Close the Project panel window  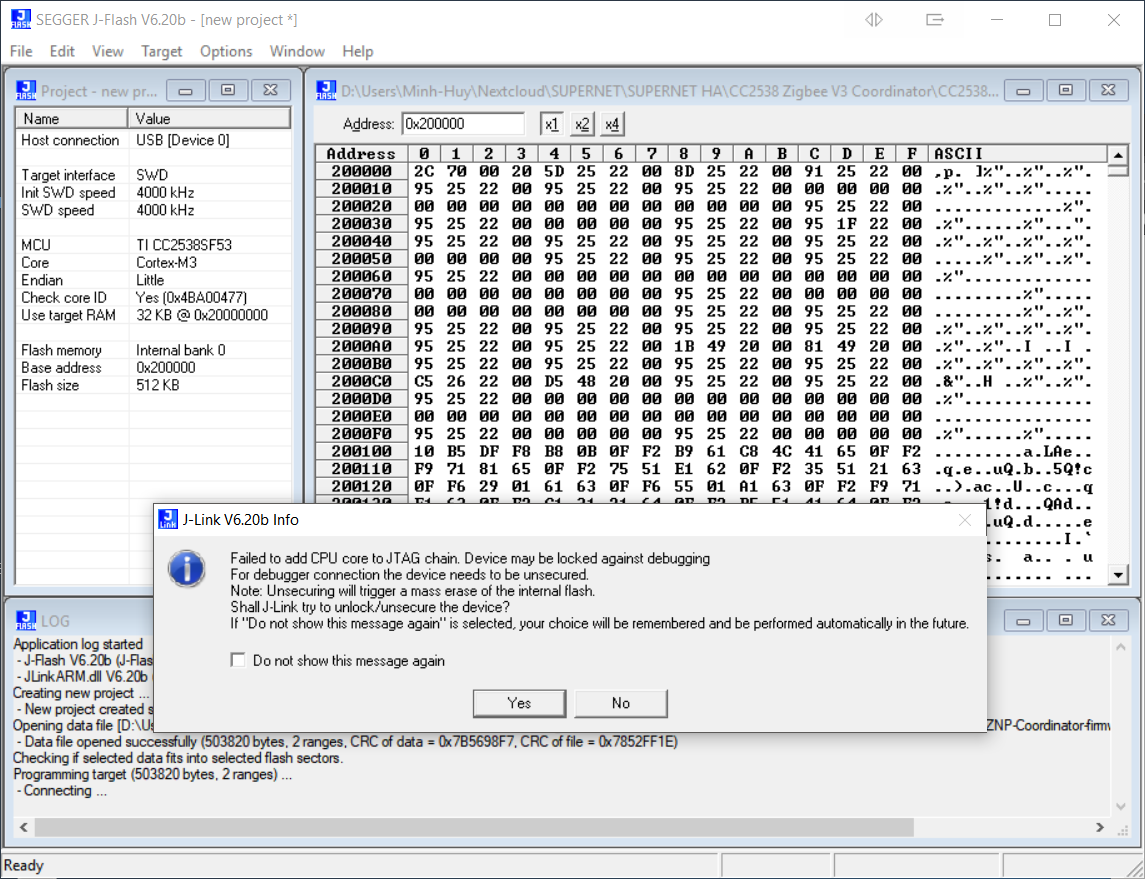(x=270, y=91)
